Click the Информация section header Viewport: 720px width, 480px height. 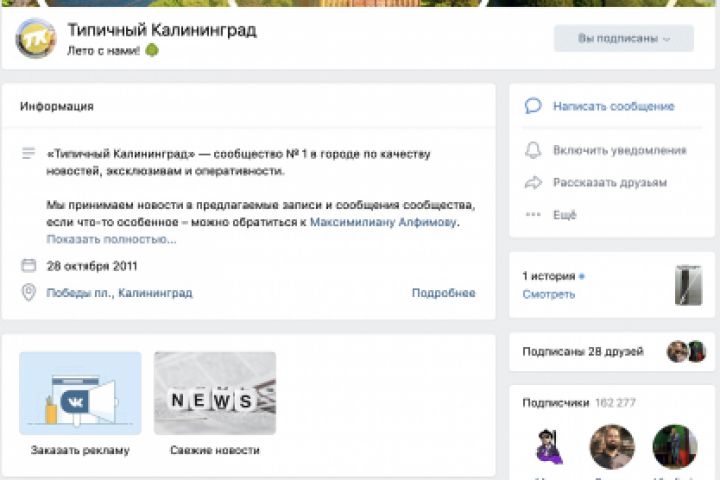point(57,107)
